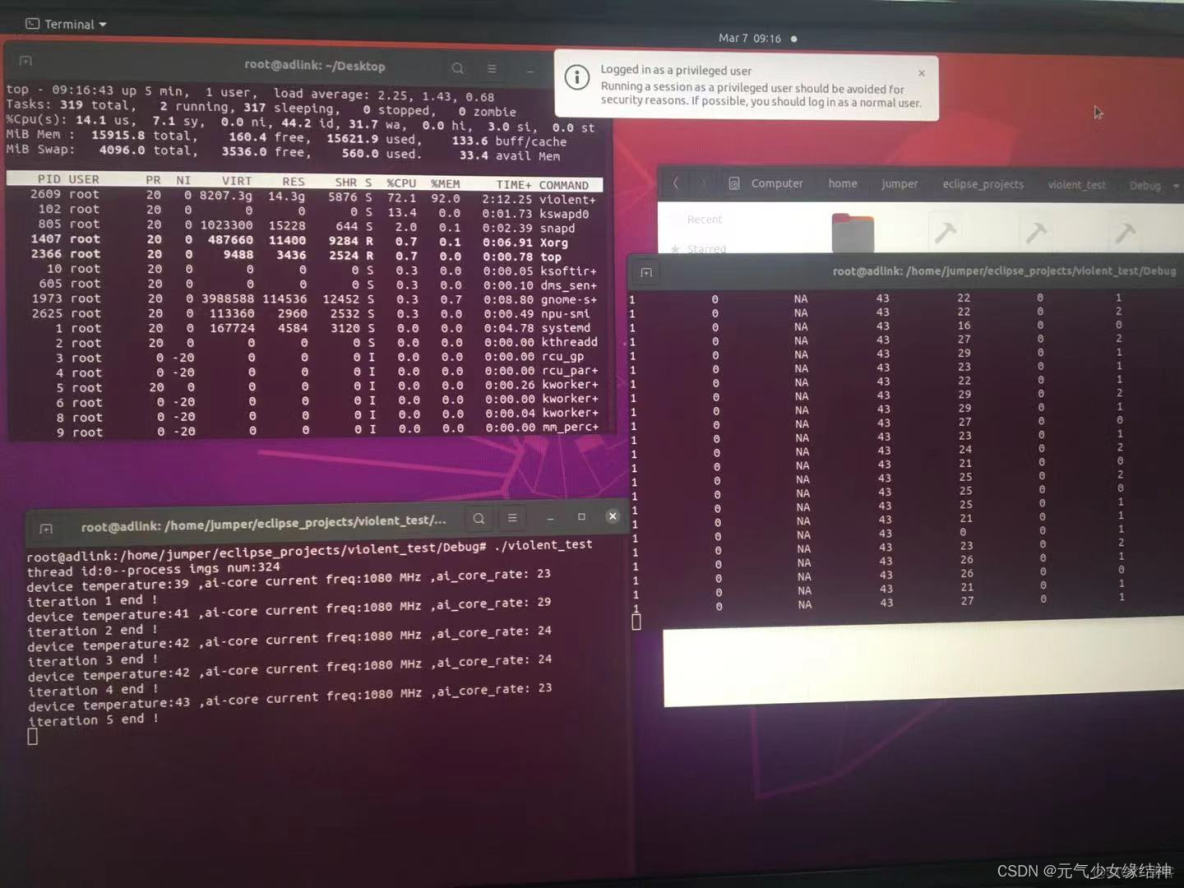This screenshot has height=888, width=1184.
Task: Navigate to home using the path bar
Action: click(x=842, y=184)
